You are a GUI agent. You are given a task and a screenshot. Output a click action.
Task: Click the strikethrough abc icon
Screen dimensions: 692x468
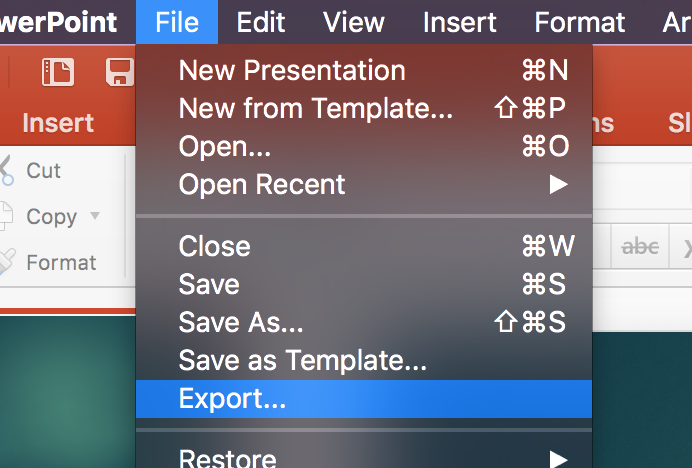point(640,246)
